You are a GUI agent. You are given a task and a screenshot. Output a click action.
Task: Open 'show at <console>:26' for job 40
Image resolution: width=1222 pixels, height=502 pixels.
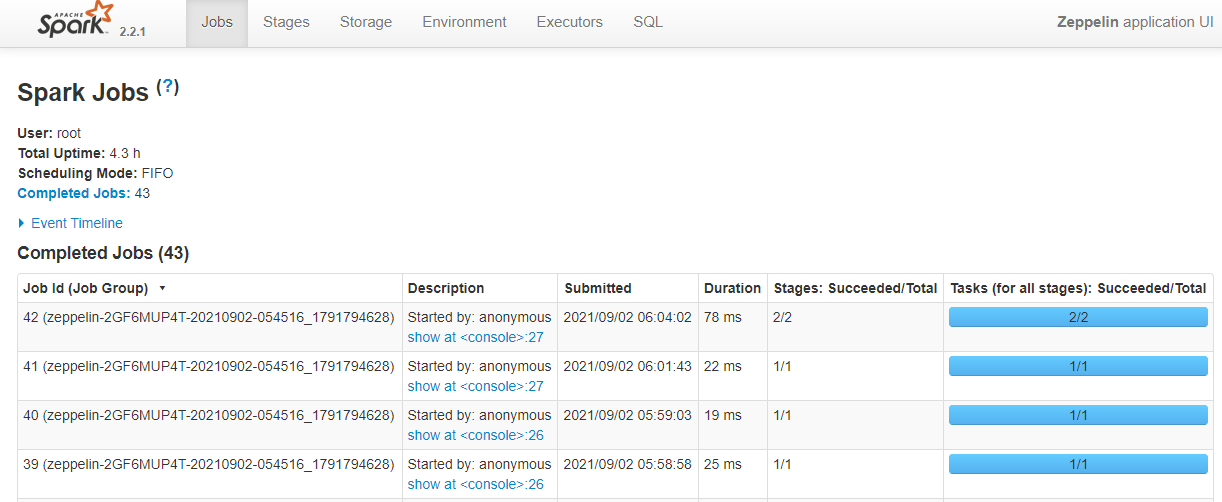[x=476, y=435]
